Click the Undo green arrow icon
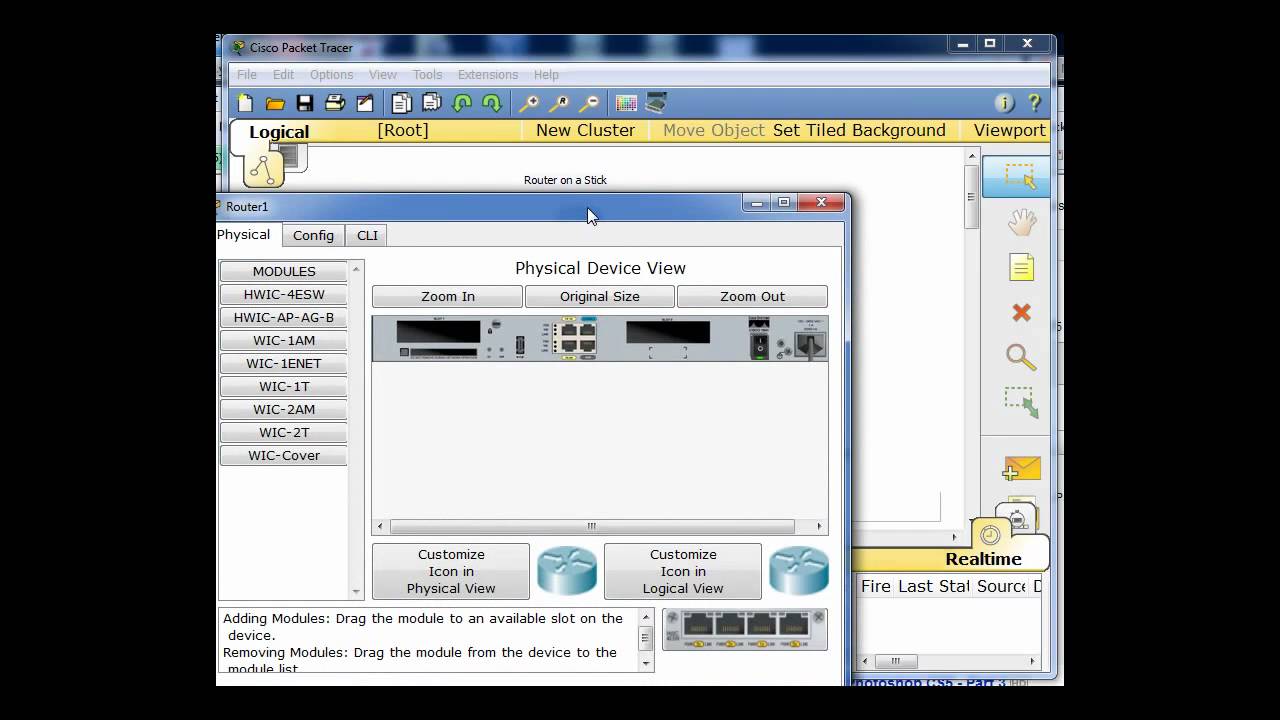The width and height of the screenshot is (1280, 720). (x=462, y=103)
